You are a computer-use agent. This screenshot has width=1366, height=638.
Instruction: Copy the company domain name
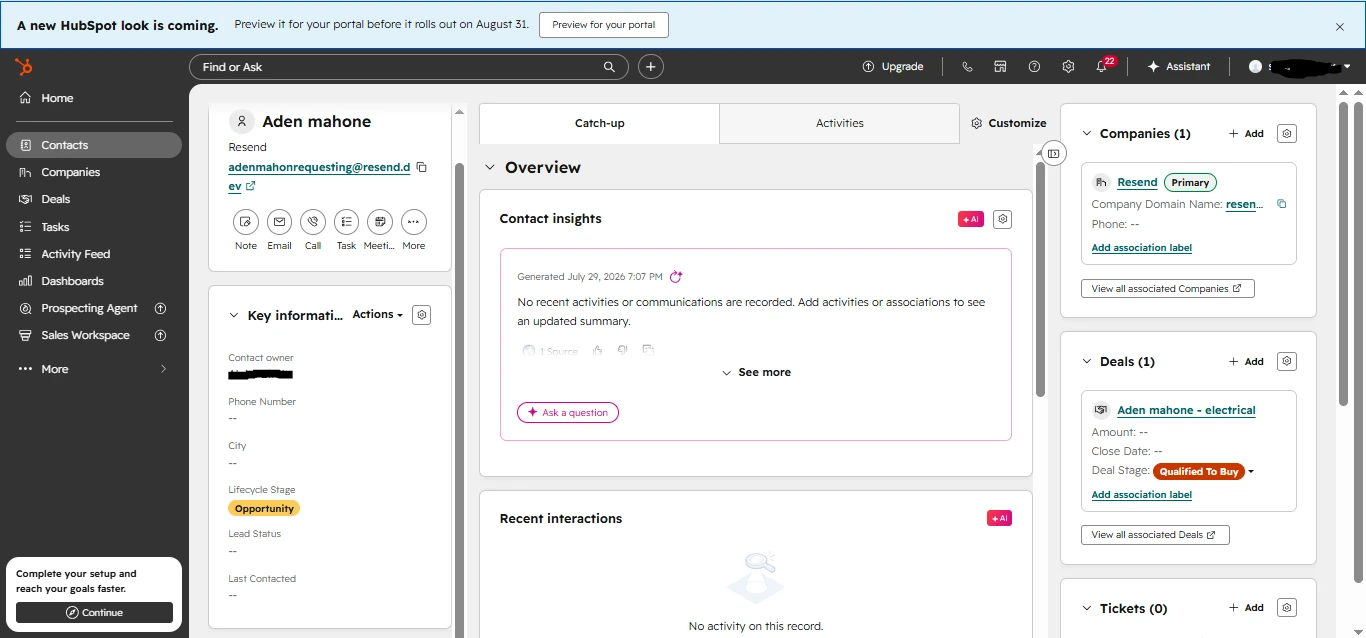[x=1281, y=204]
